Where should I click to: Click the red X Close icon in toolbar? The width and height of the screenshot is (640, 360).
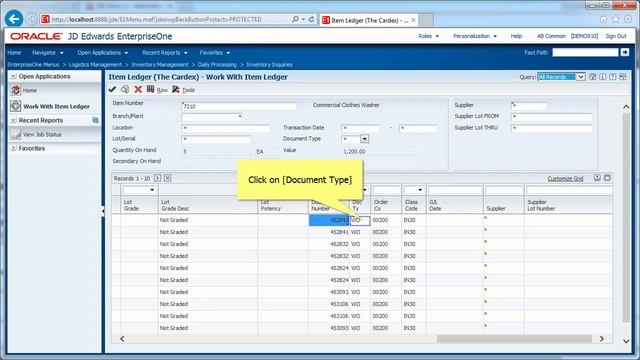click(138, 89)
